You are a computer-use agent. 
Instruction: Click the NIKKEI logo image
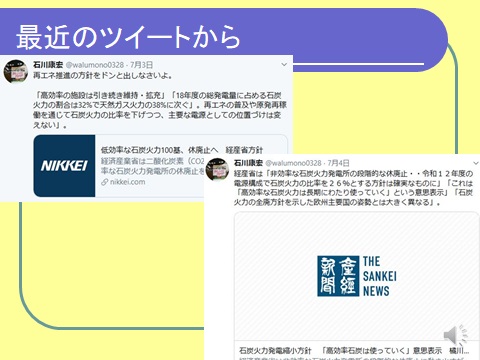pyautogui.click(x=64, y=166)
